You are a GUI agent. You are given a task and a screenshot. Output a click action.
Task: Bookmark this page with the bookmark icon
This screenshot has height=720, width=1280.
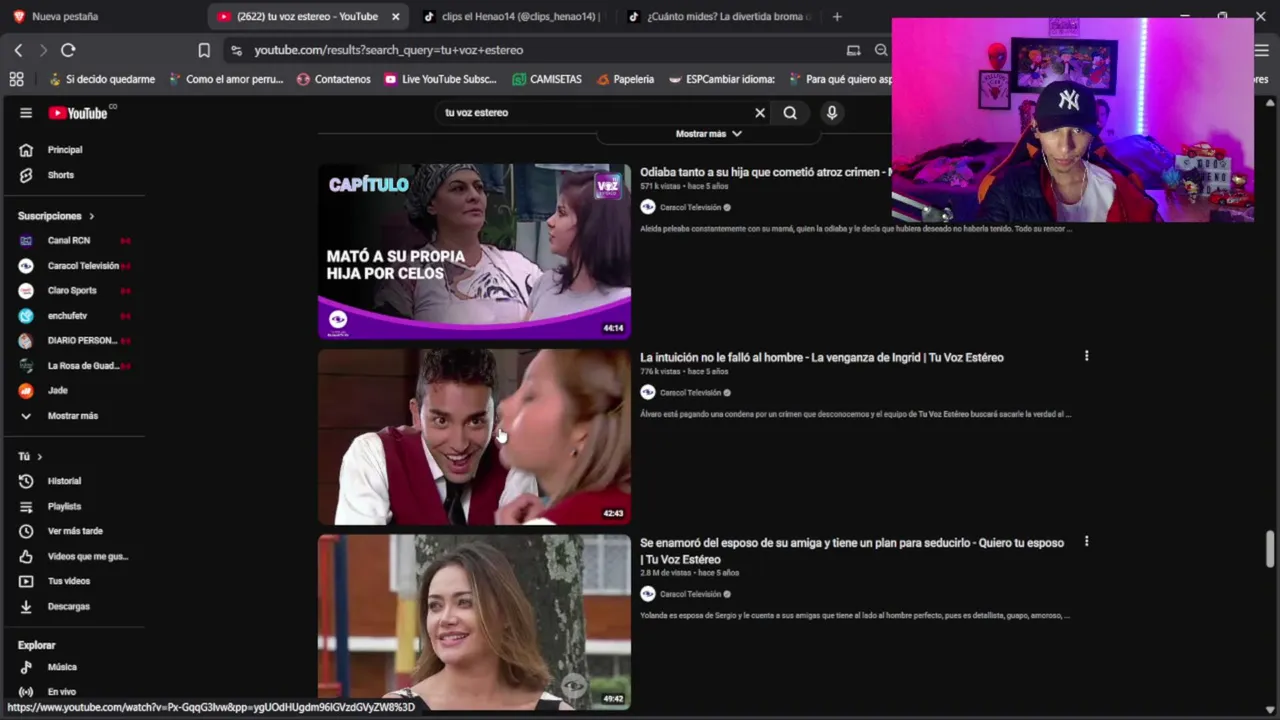point(204,50)
